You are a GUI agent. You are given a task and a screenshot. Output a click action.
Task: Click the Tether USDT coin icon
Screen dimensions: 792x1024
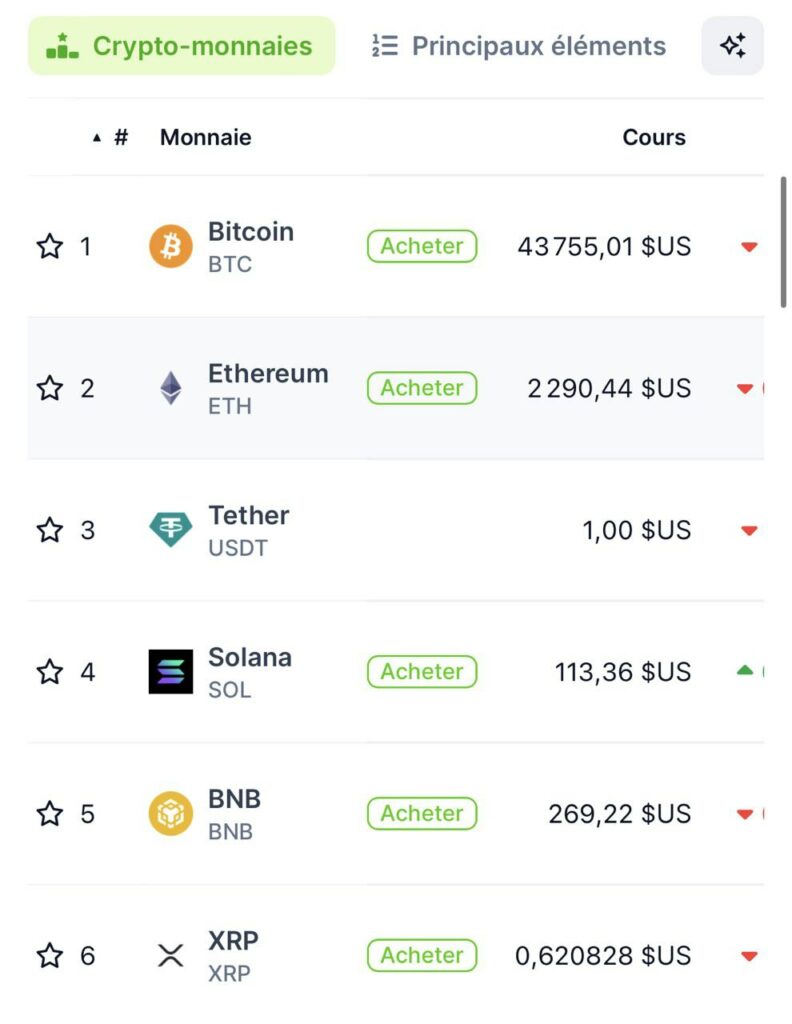173,530
